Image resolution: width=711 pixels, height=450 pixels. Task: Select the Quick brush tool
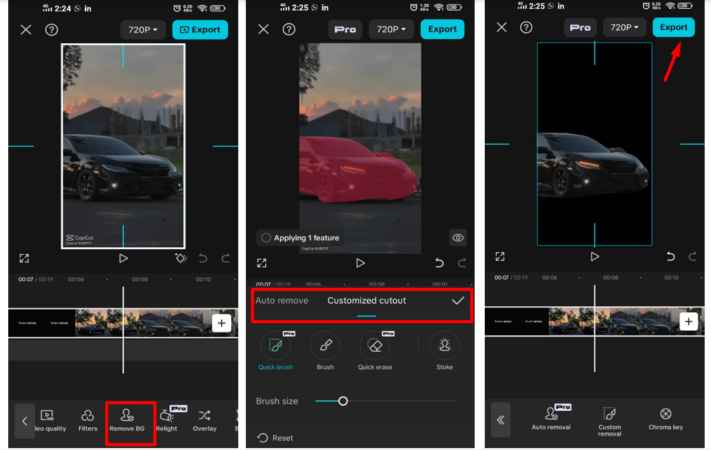click(275, 351)
